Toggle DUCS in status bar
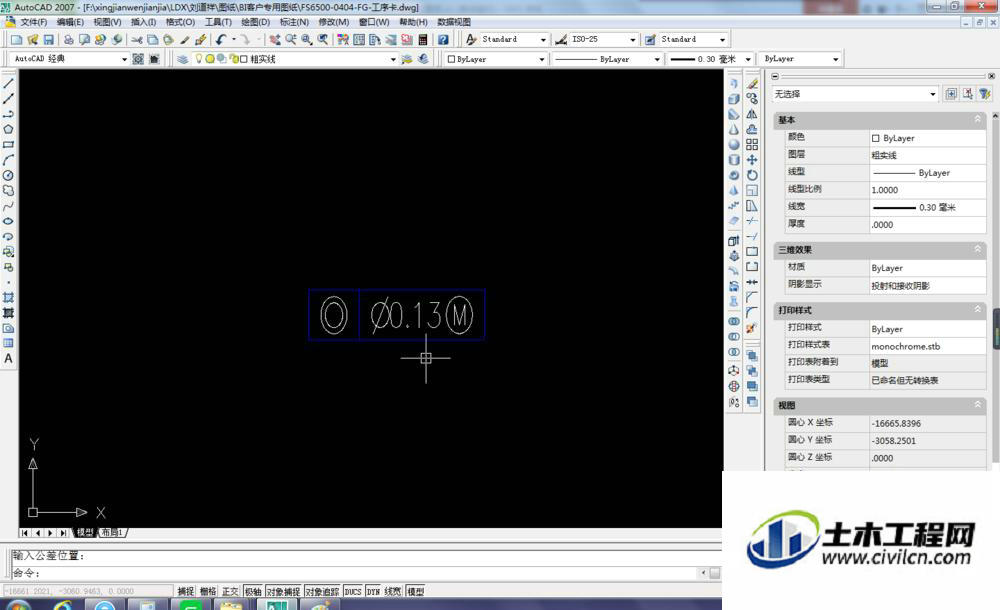This screenshot has width=1000, height=610. (353, 591)
